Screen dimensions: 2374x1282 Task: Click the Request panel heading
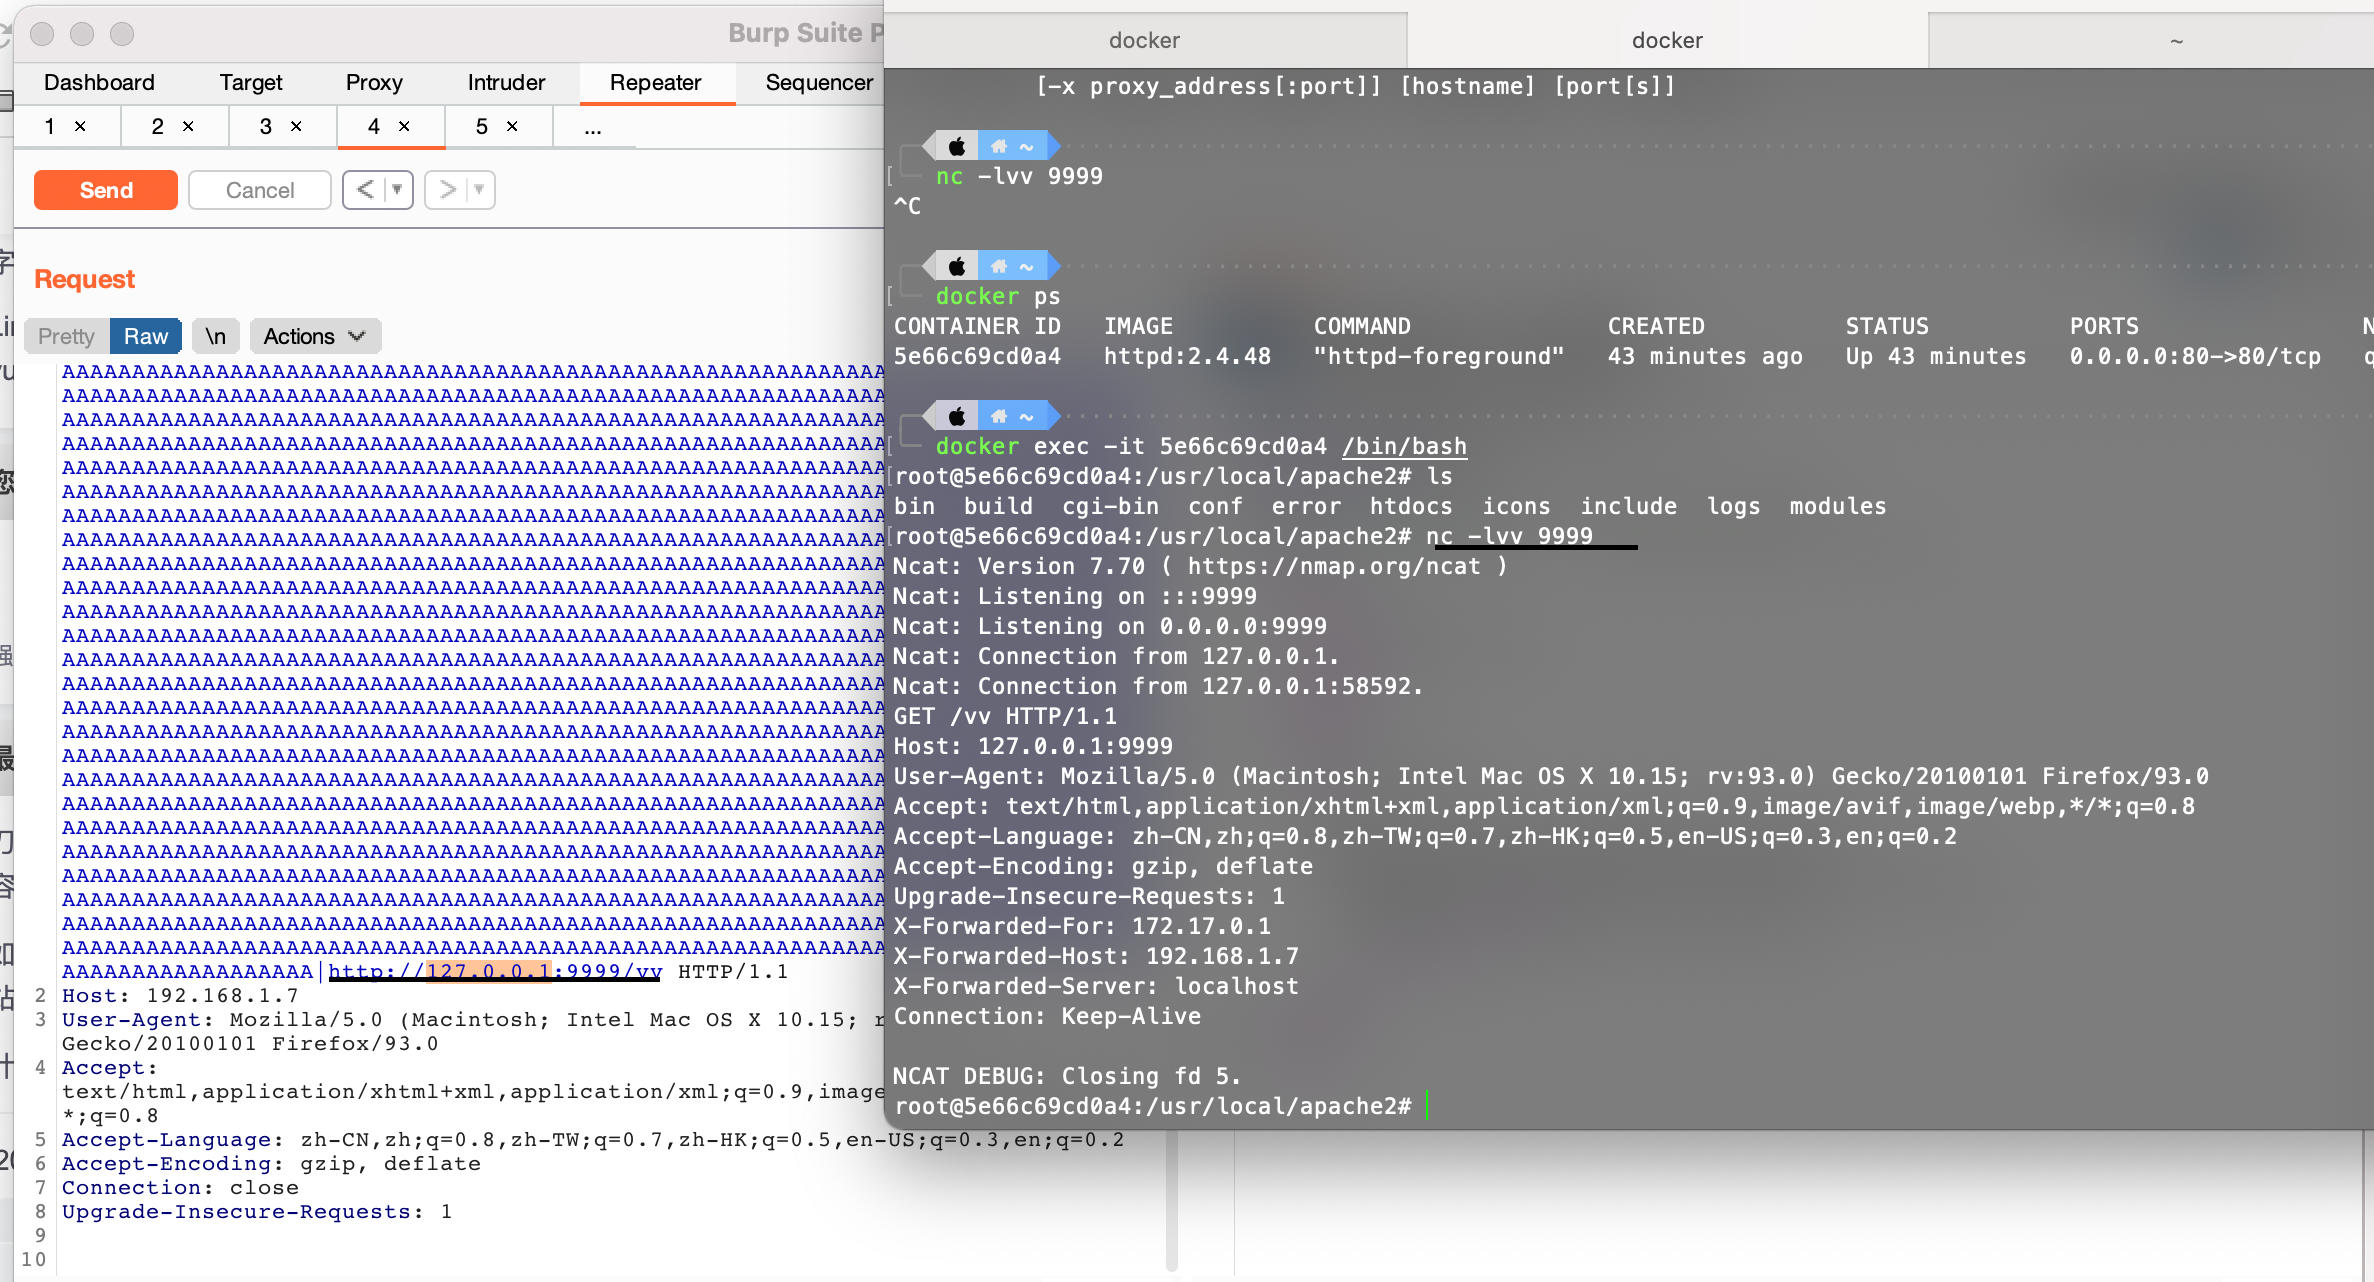(84, 279)
